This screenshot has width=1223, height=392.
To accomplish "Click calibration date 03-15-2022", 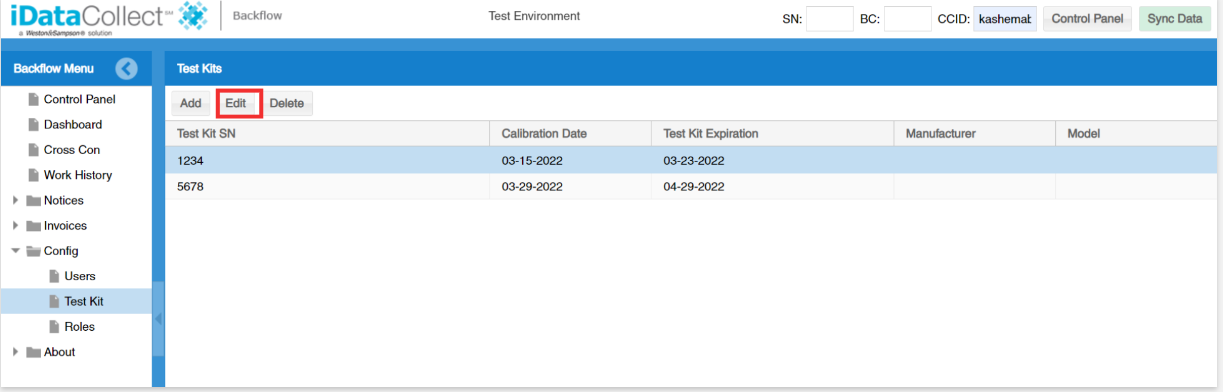I will [x=532, y=160].
